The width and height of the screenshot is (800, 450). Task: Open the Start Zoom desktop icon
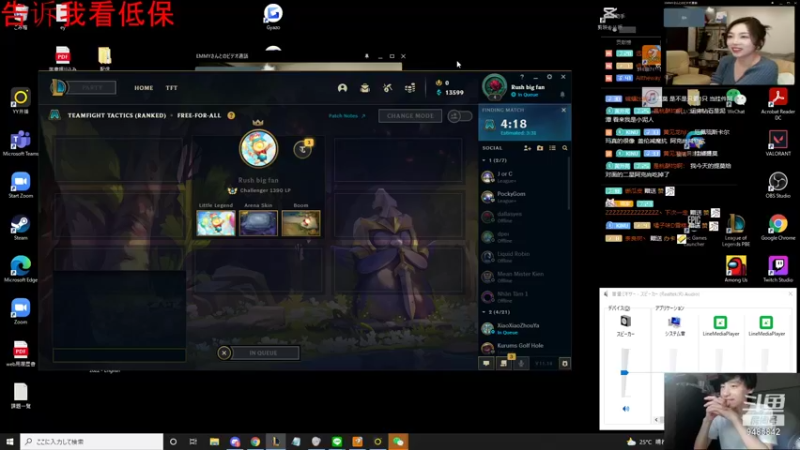tap(20, 185)
